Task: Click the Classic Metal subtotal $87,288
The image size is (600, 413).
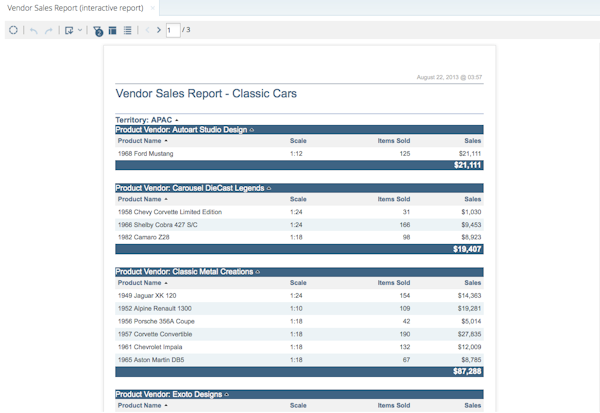Action: tap(467, 371)
